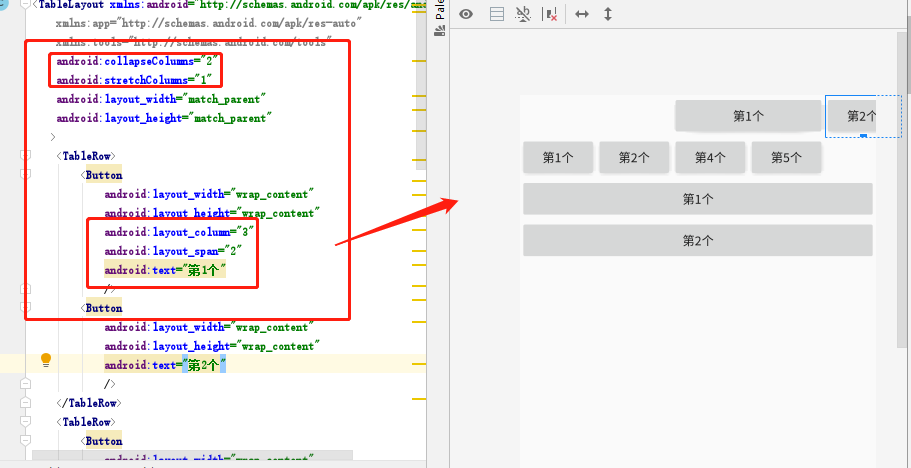The width and height of the screenshot is (911, 468).
Task: Click the android:layout_width="match_parent" line
Action: [x=162, y=99]
